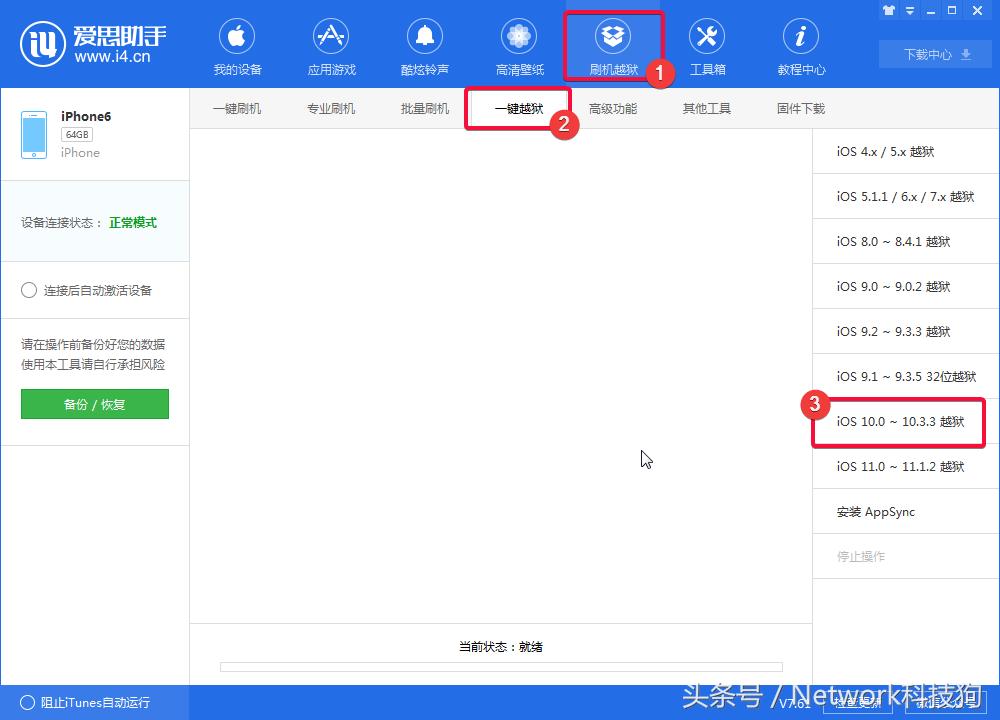The width and height of the screenshot is (1000, 720).
Task: Select the 应用游戏 apps and games icon
Action: (x=331, y=46)
